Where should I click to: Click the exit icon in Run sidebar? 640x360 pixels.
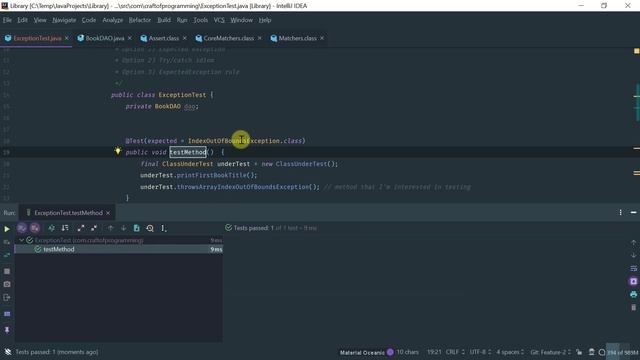pos(7,298)
